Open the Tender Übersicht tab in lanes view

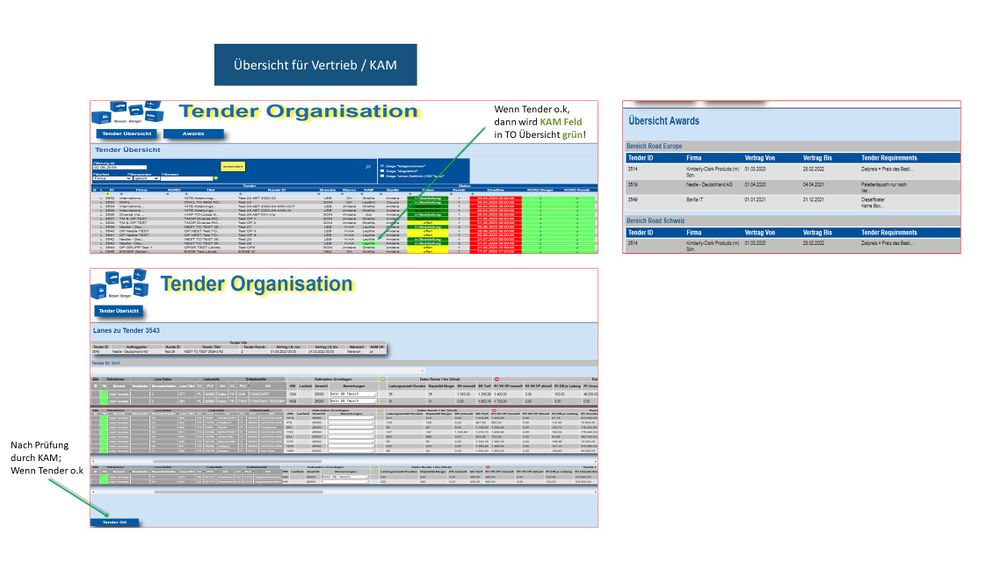pyautogui.click(x=119, y=311)
